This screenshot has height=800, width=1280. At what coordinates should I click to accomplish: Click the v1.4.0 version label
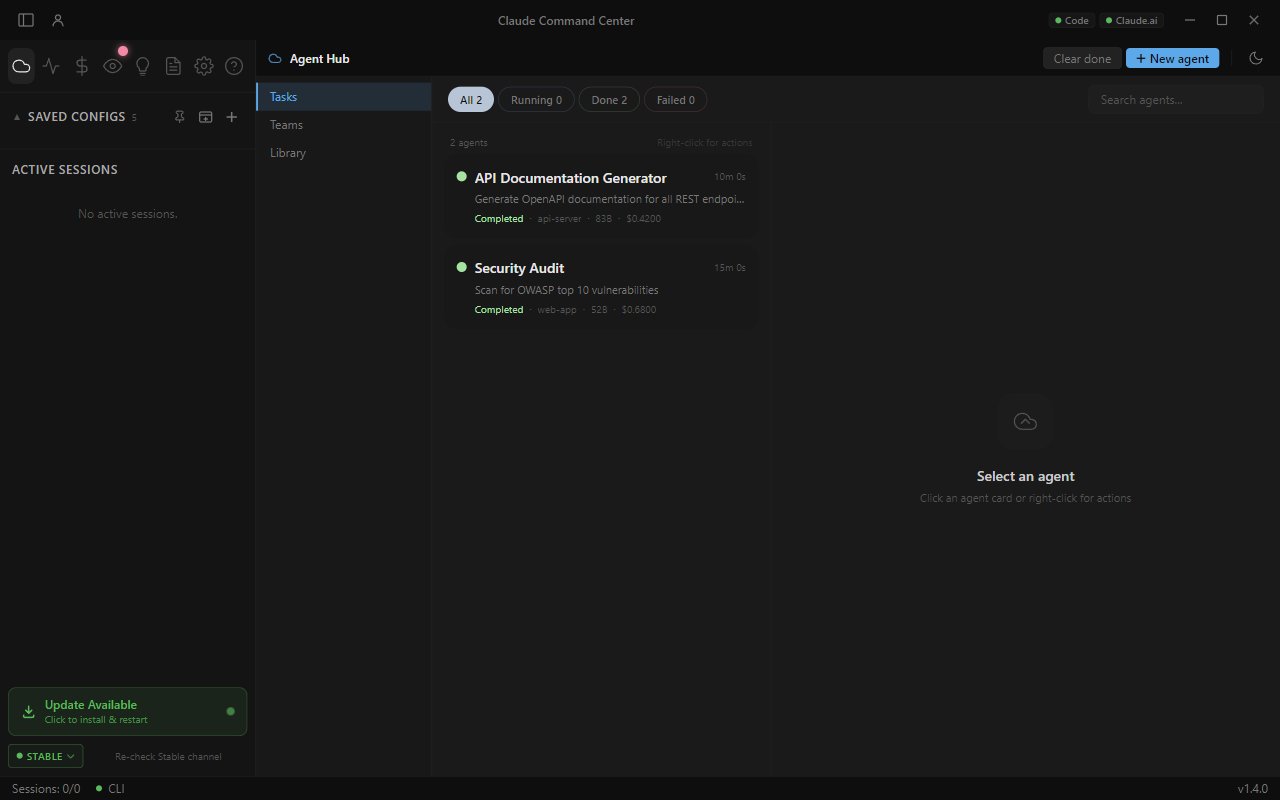click(x=1252, y=789)
